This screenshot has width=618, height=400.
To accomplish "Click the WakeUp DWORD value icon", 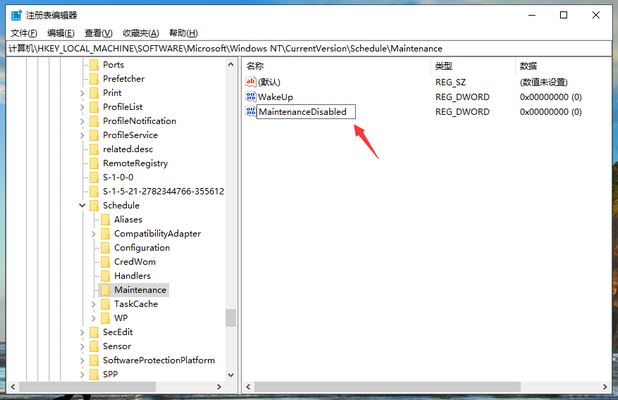I will coord(251,97).
